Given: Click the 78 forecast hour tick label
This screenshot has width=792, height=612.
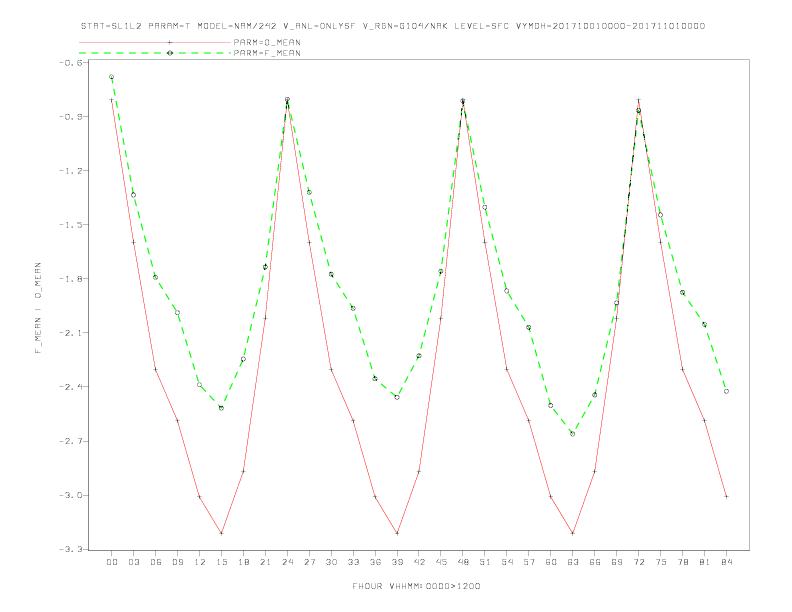Looking at the screenshot, I should pyautogui.click(x=682, y=562).
